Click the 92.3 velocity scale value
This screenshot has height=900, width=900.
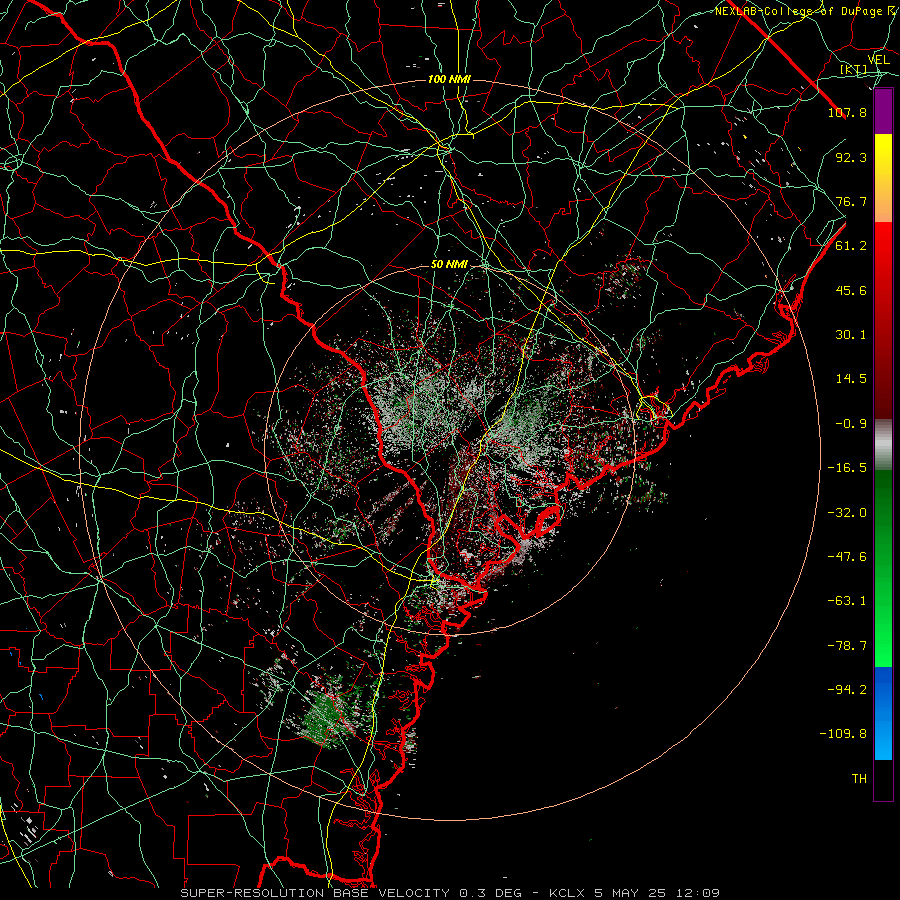[851, 157]
